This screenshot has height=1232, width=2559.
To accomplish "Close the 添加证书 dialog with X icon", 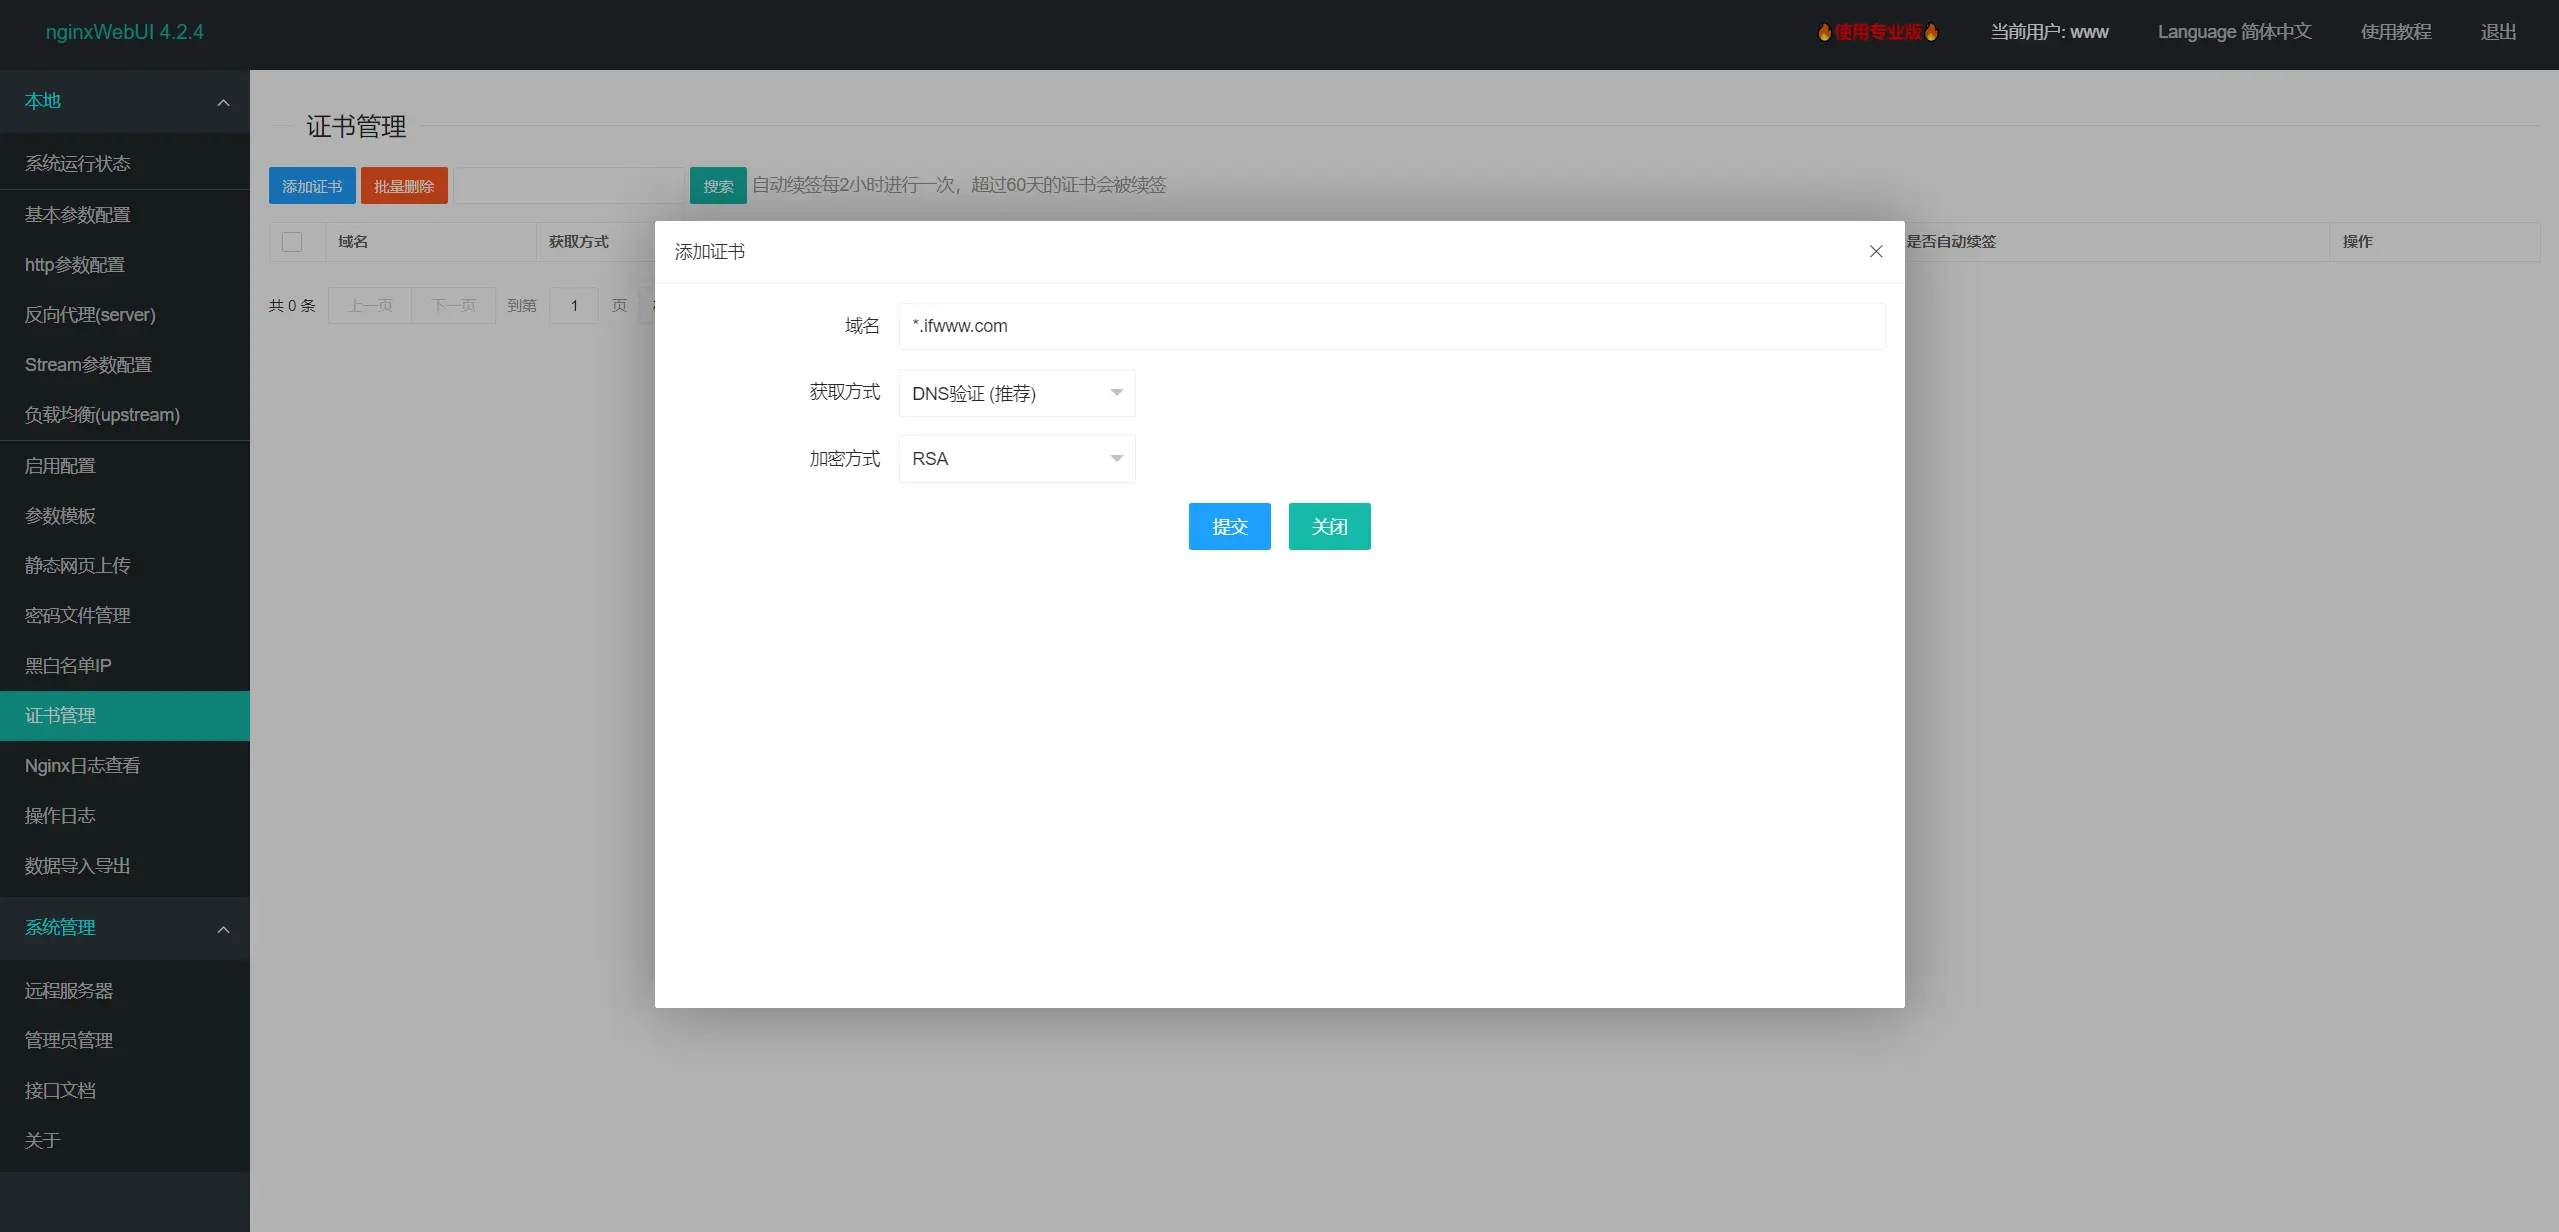I will [x=1876, y=252].
